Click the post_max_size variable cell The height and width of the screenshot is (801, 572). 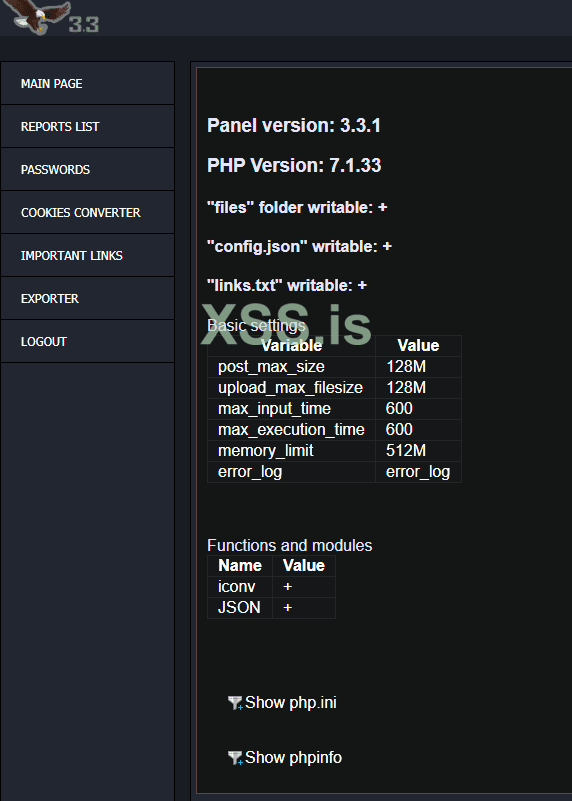pos(291,367)
